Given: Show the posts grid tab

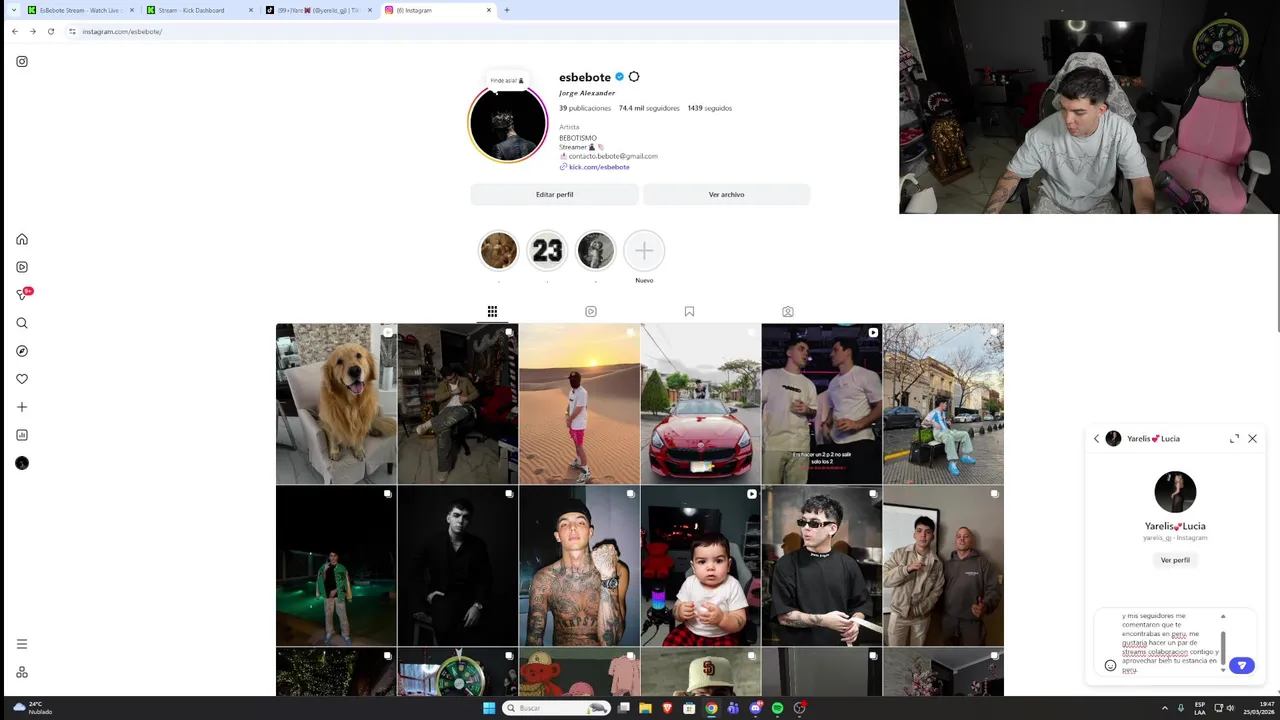Looking at the screenshot, I should tap(492, 312).
